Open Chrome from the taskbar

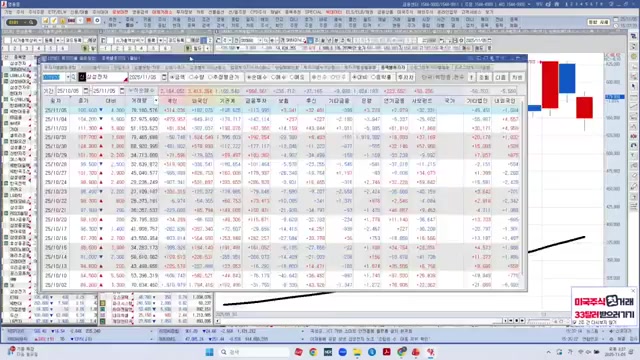[313, 352]
